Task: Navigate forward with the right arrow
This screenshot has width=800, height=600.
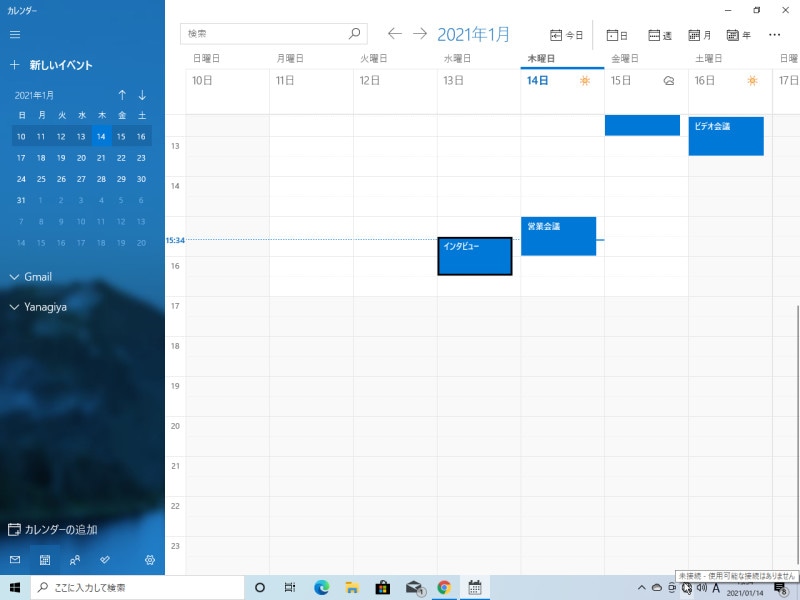Action: tap(420, 34)
